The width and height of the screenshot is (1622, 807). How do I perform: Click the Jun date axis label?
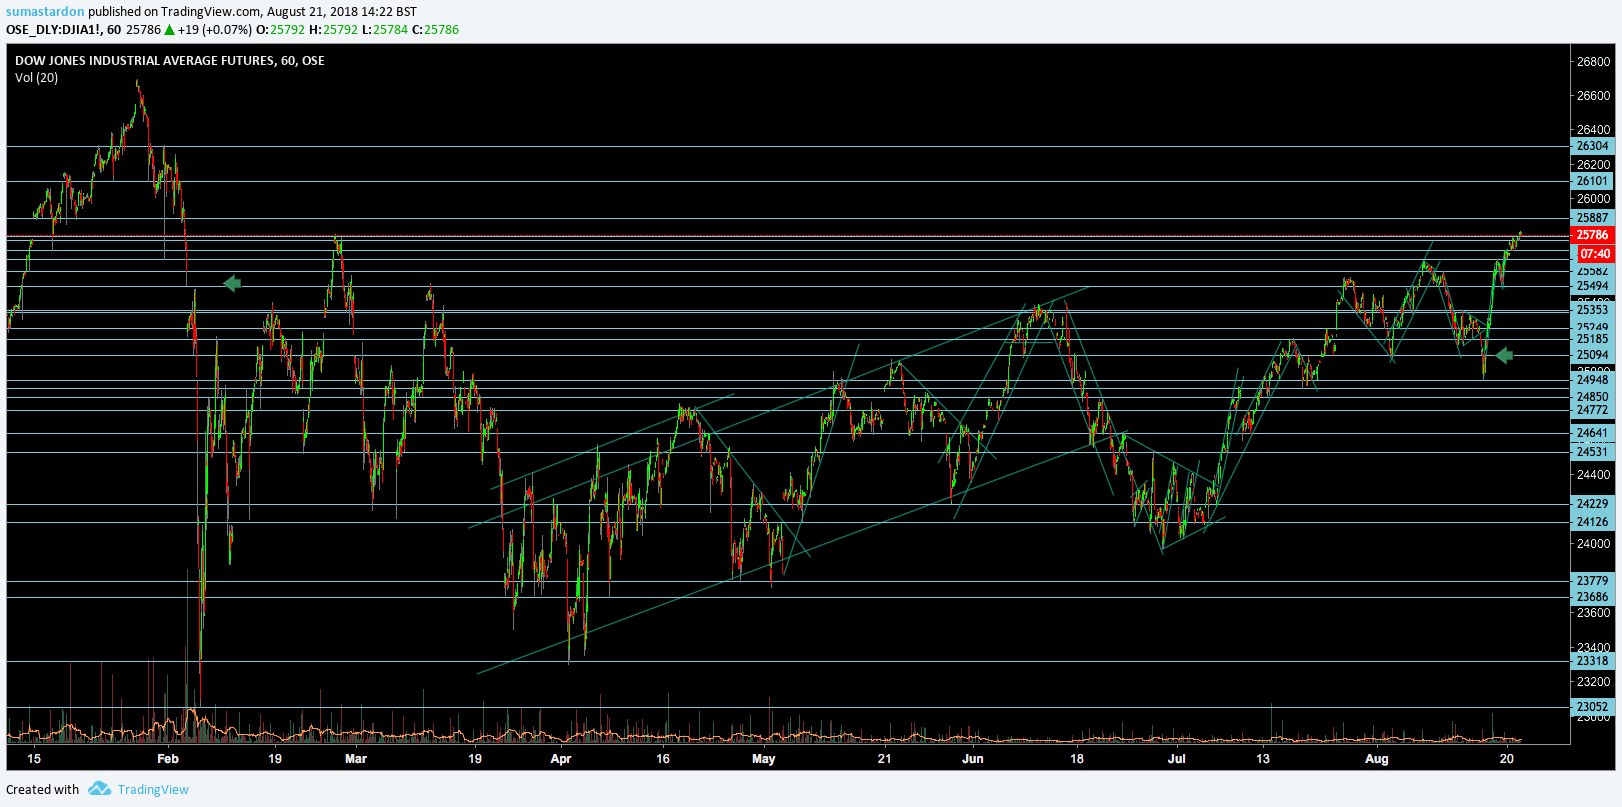973,759
